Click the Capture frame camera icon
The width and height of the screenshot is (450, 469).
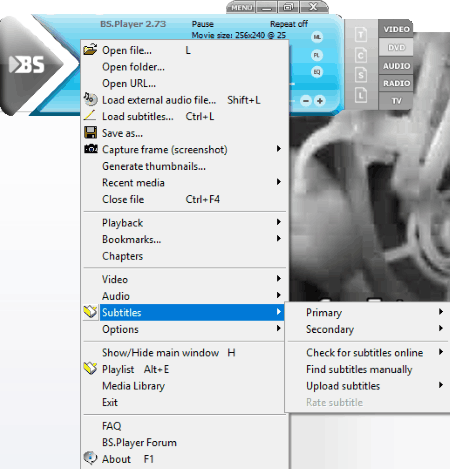[x=91, y=149]
